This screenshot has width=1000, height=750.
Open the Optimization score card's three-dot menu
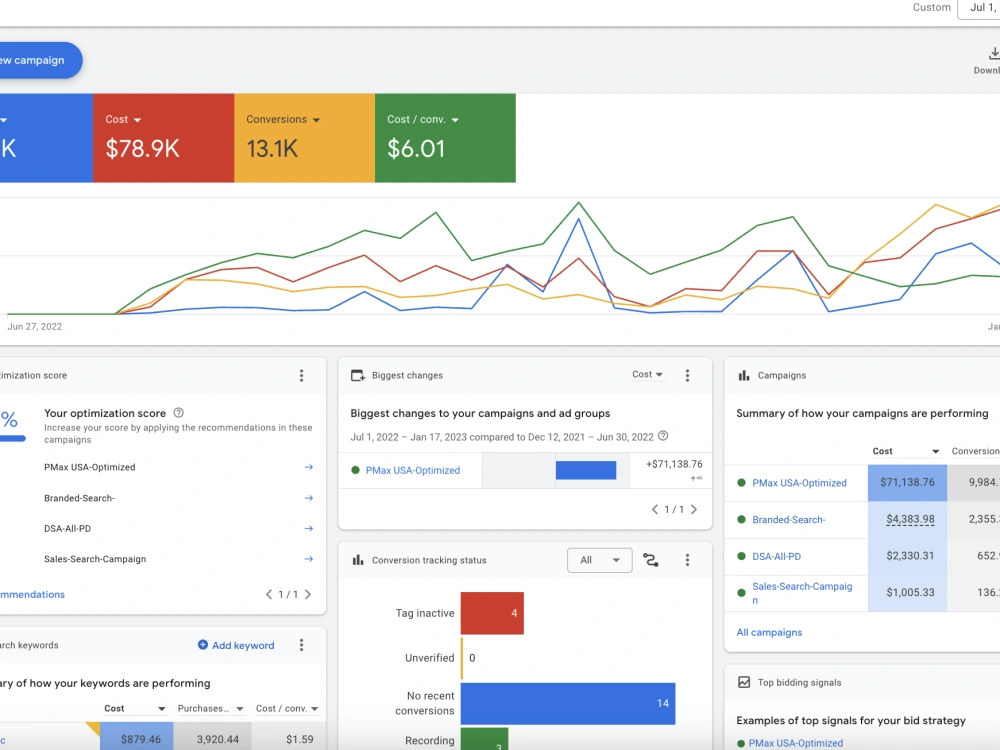click(302, 376)
